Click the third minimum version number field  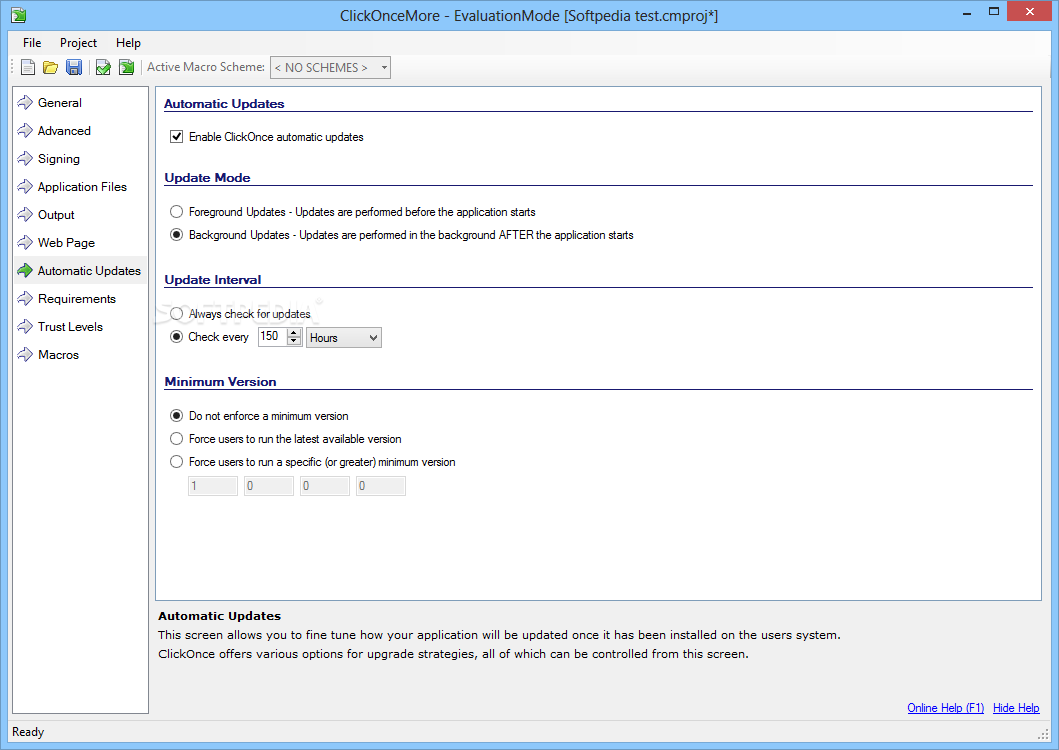[325, 486]
